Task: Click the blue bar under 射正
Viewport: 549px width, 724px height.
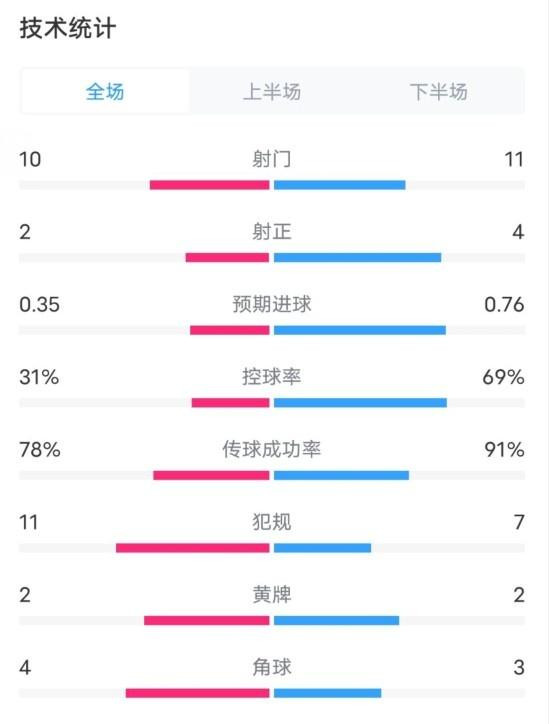Action: 357,258
